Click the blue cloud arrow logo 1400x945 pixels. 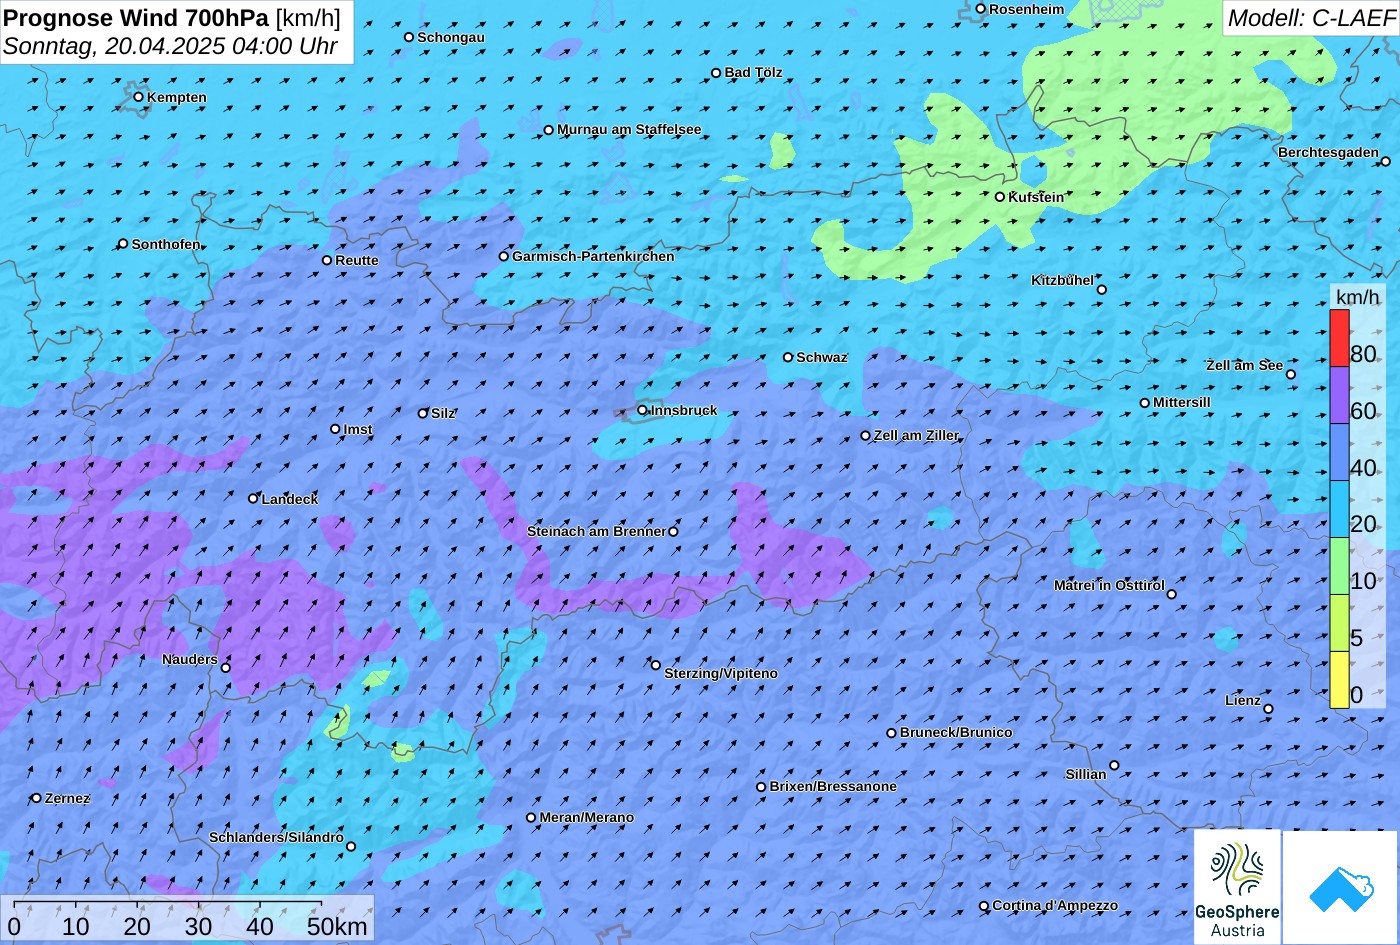coord(1340,887)
